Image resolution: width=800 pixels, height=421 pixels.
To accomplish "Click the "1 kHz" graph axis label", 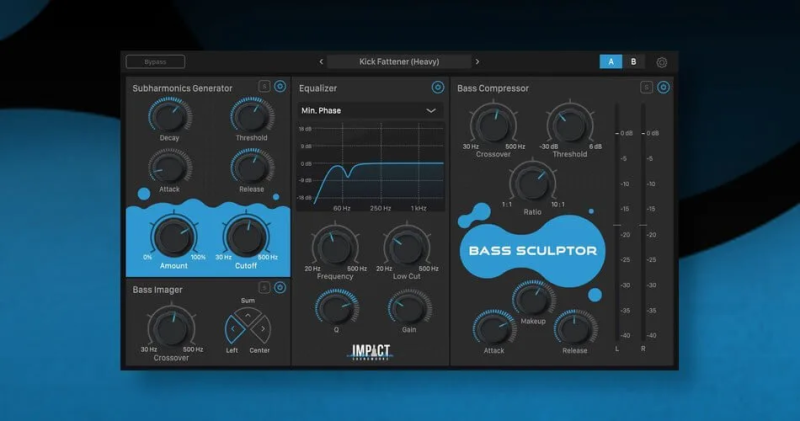I will coord(419,208).
